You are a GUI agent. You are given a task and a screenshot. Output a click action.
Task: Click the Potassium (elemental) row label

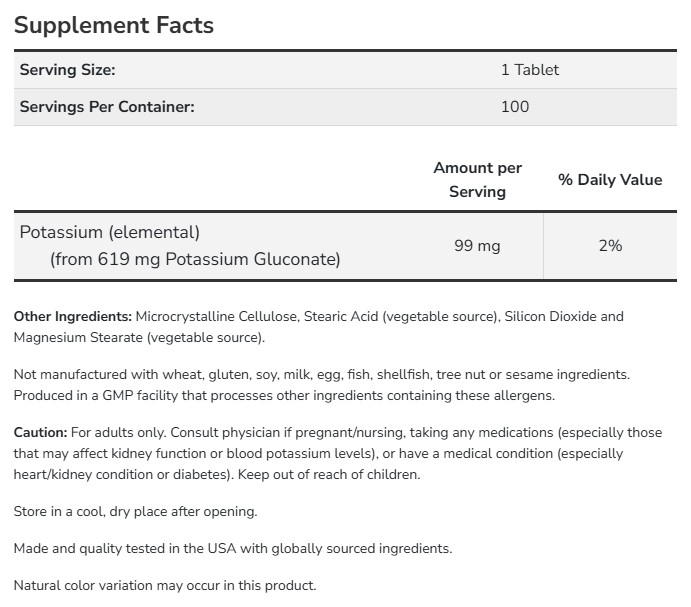click(x=110, y=232)
